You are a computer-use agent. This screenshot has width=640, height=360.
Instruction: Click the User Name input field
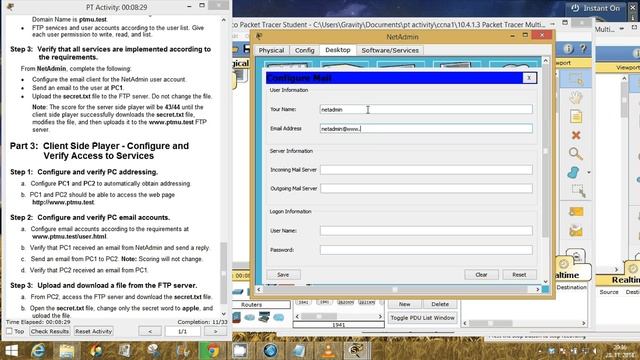click(426, 231)
